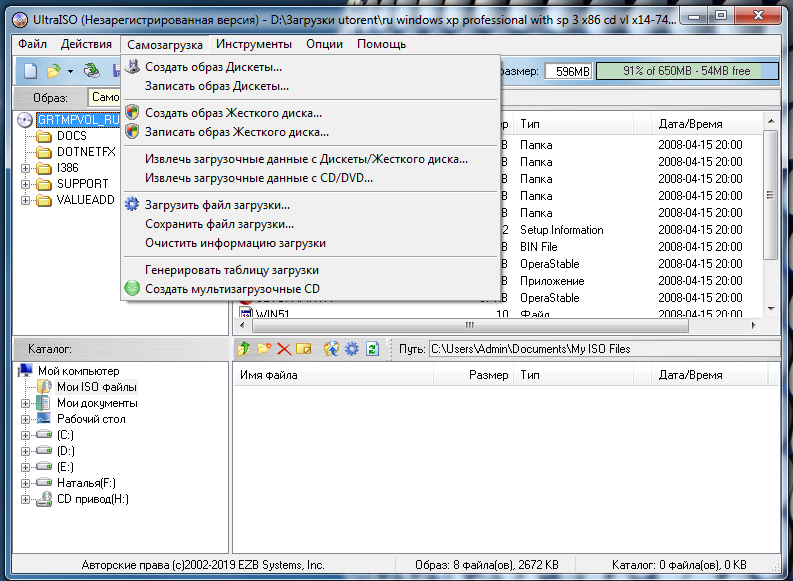The width and height of the screenshot is (793, 581).
Task: Click the New image toolbar icon
Action: (31, 71)
